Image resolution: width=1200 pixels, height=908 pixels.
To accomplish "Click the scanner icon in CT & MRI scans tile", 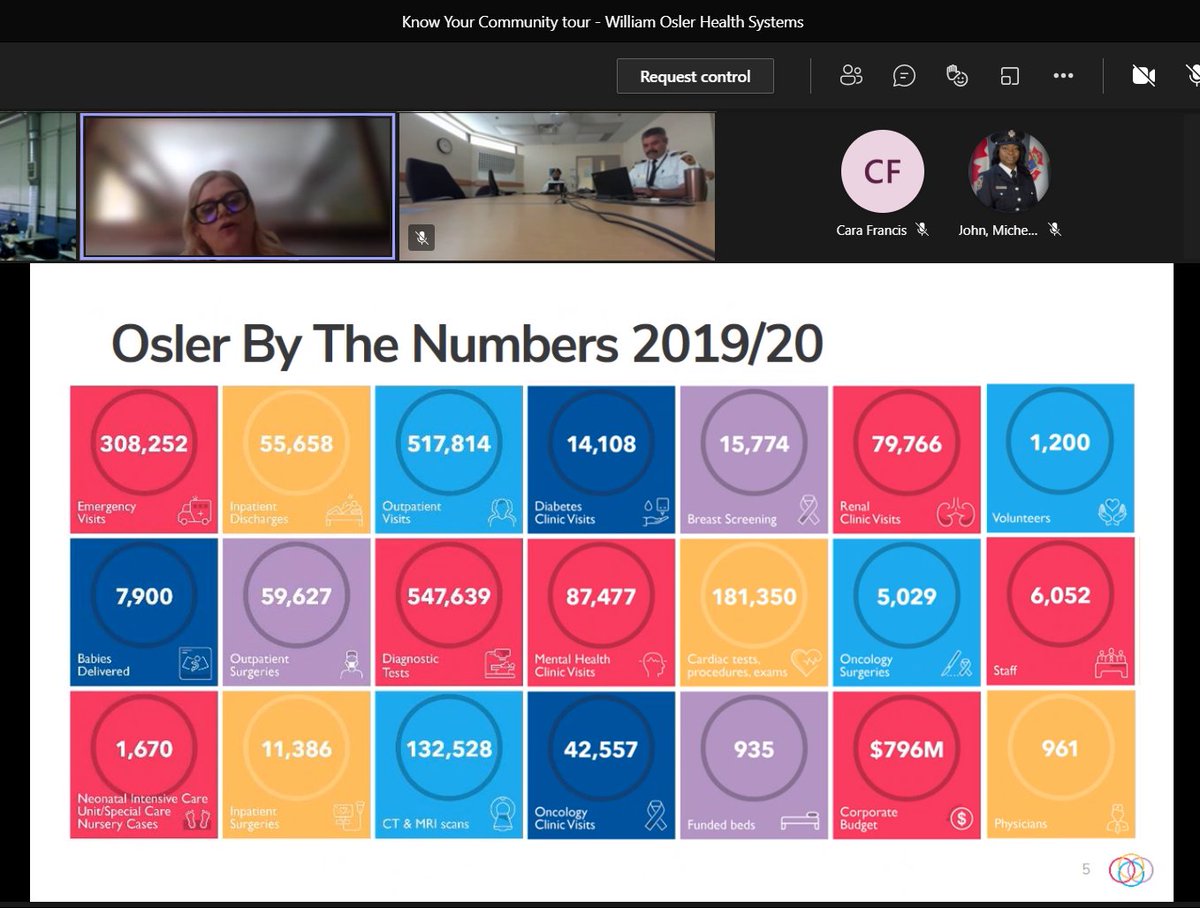I will pos(501,816).
